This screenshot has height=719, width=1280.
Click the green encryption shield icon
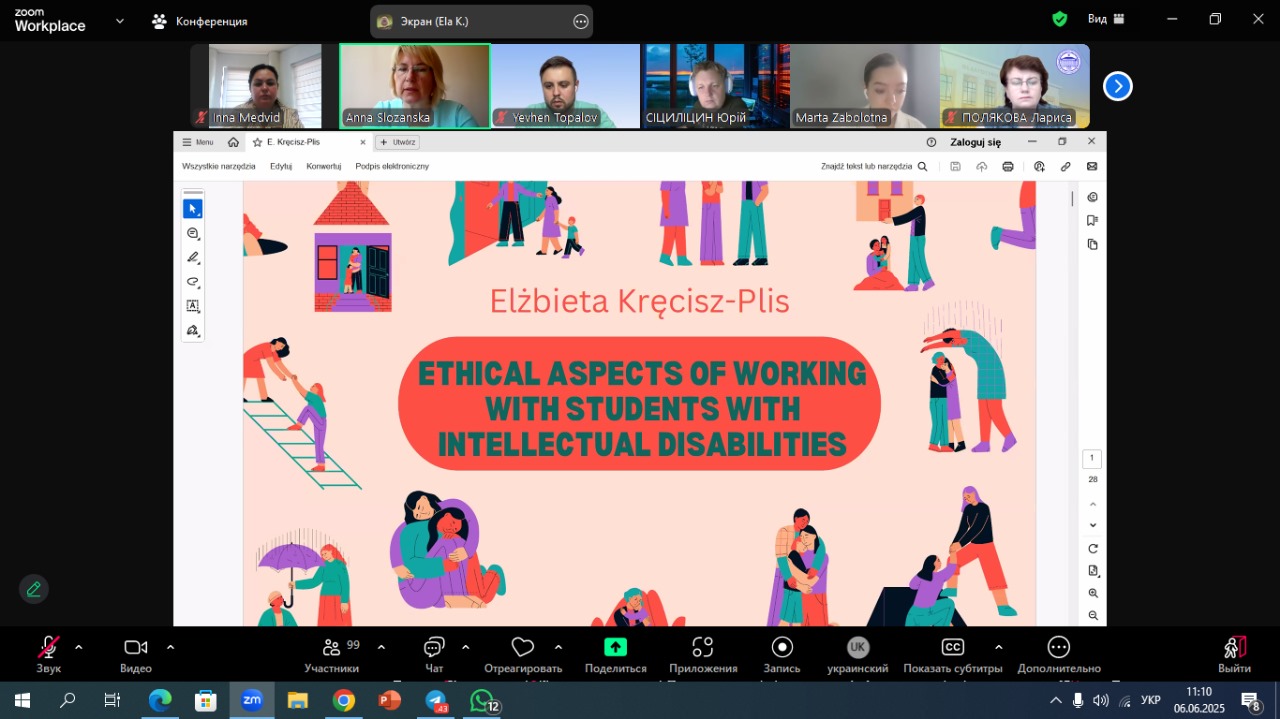[x=1060, y=19]
